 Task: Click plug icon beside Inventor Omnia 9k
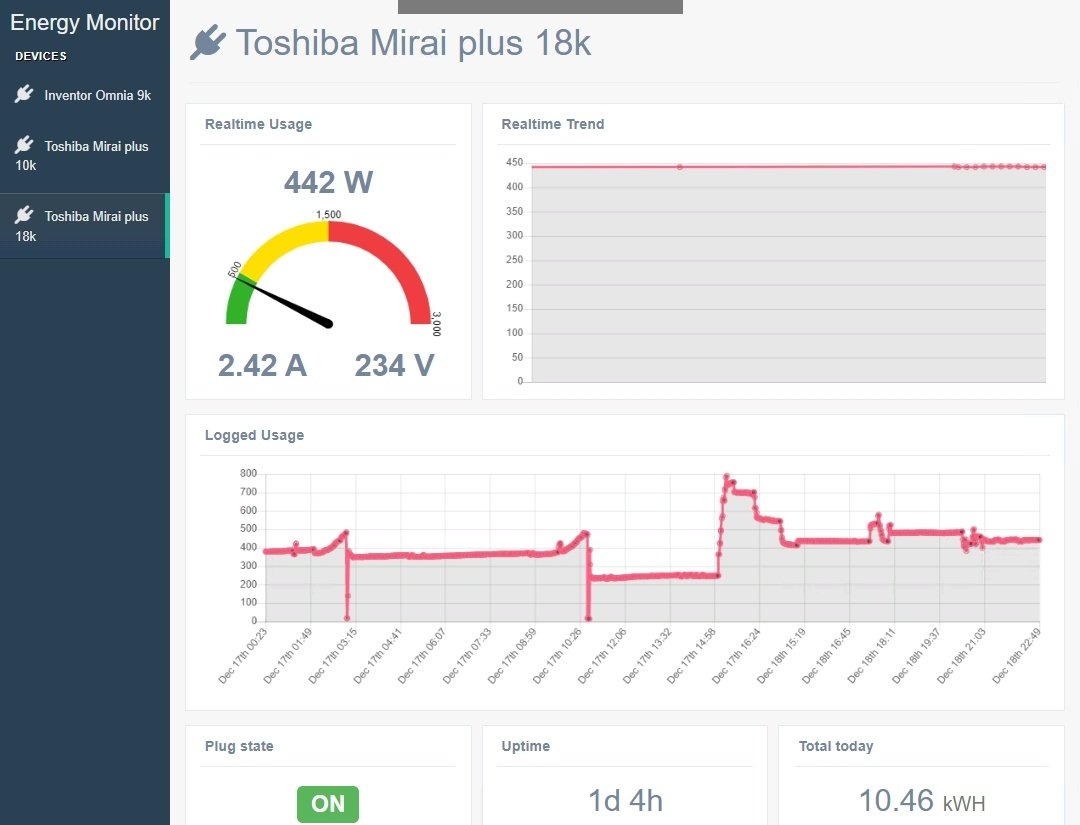tap(24, 94)
